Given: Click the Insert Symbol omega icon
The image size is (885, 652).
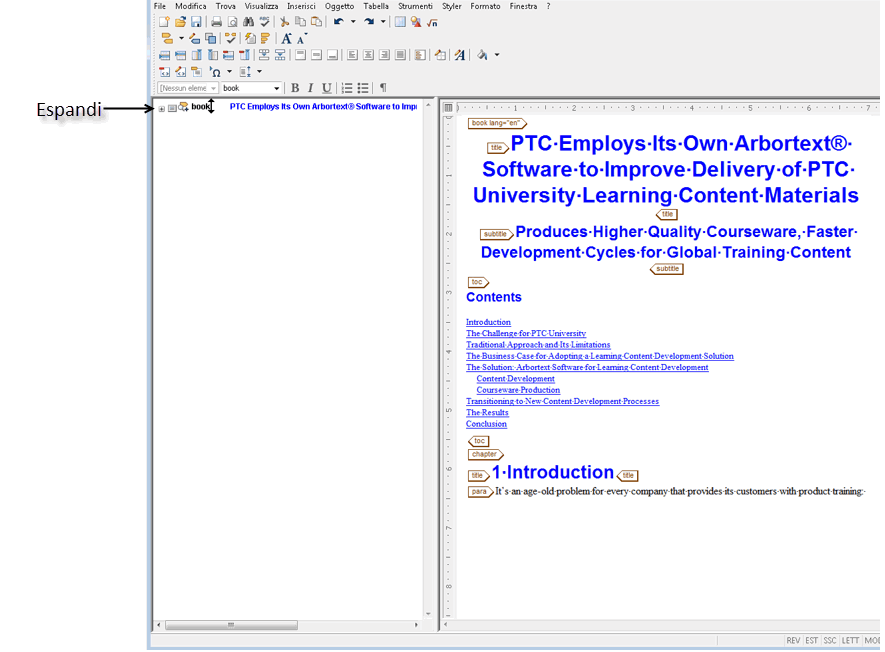Looking at the screenshot, I should (x=215, y=72).
